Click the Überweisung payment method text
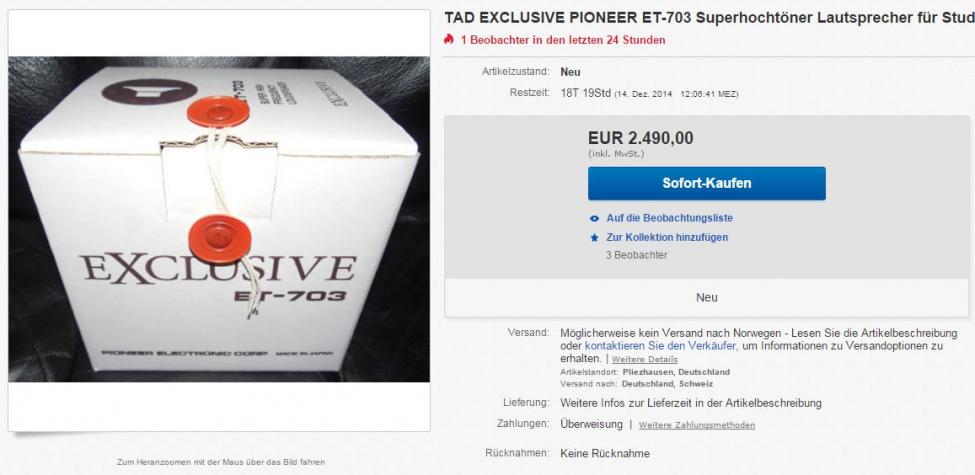 [591, 425]
